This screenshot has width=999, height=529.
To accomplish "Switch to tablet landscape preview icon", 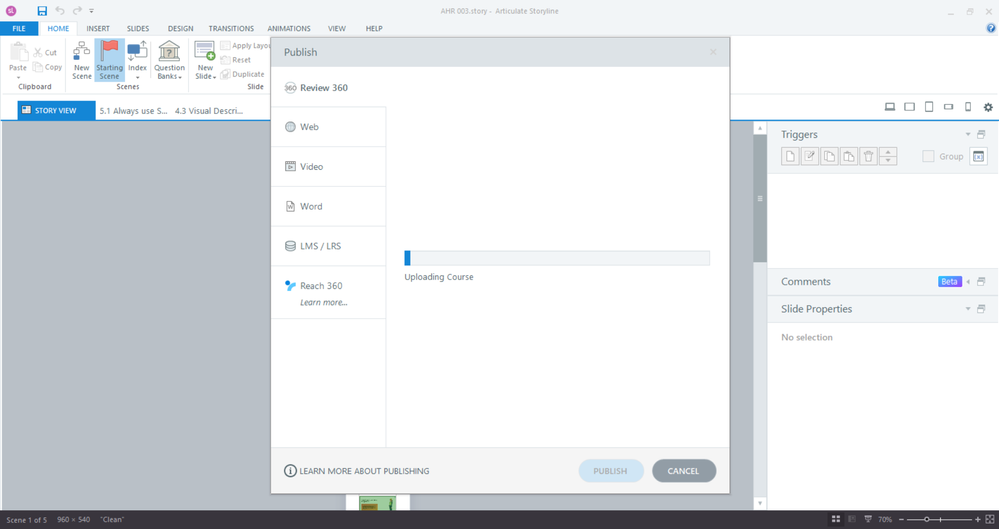I will click(x=910, y=107).
